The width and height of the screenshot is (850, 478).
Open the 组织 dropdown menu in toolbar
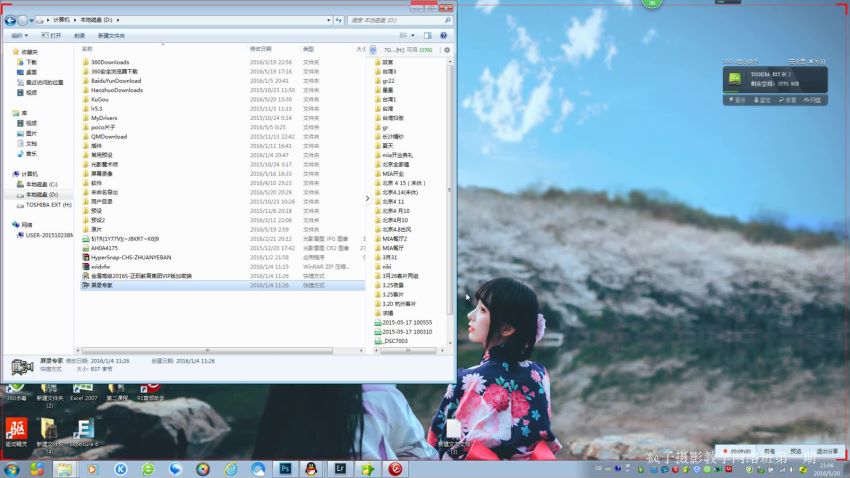pyautogui.click(x=19, y=35)
